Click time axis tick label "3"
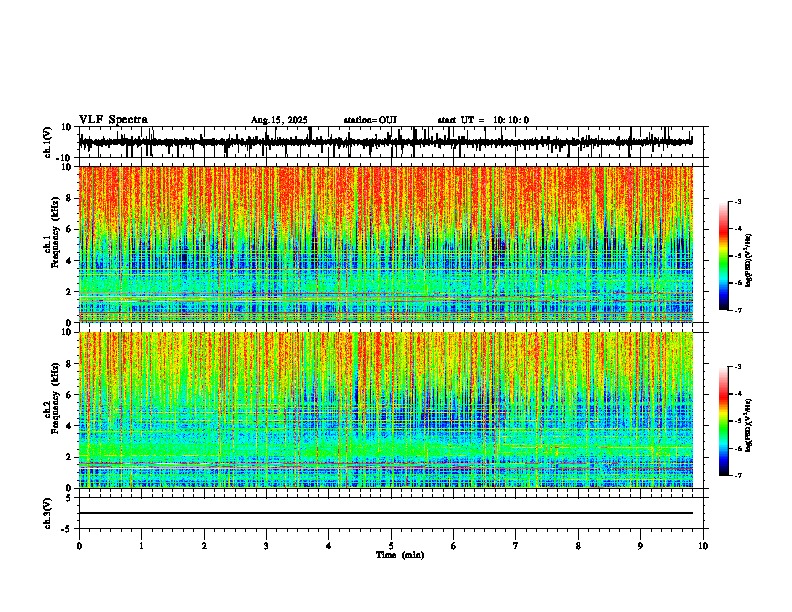Viewport: 792px width, 612px height. tap(266, 546)
